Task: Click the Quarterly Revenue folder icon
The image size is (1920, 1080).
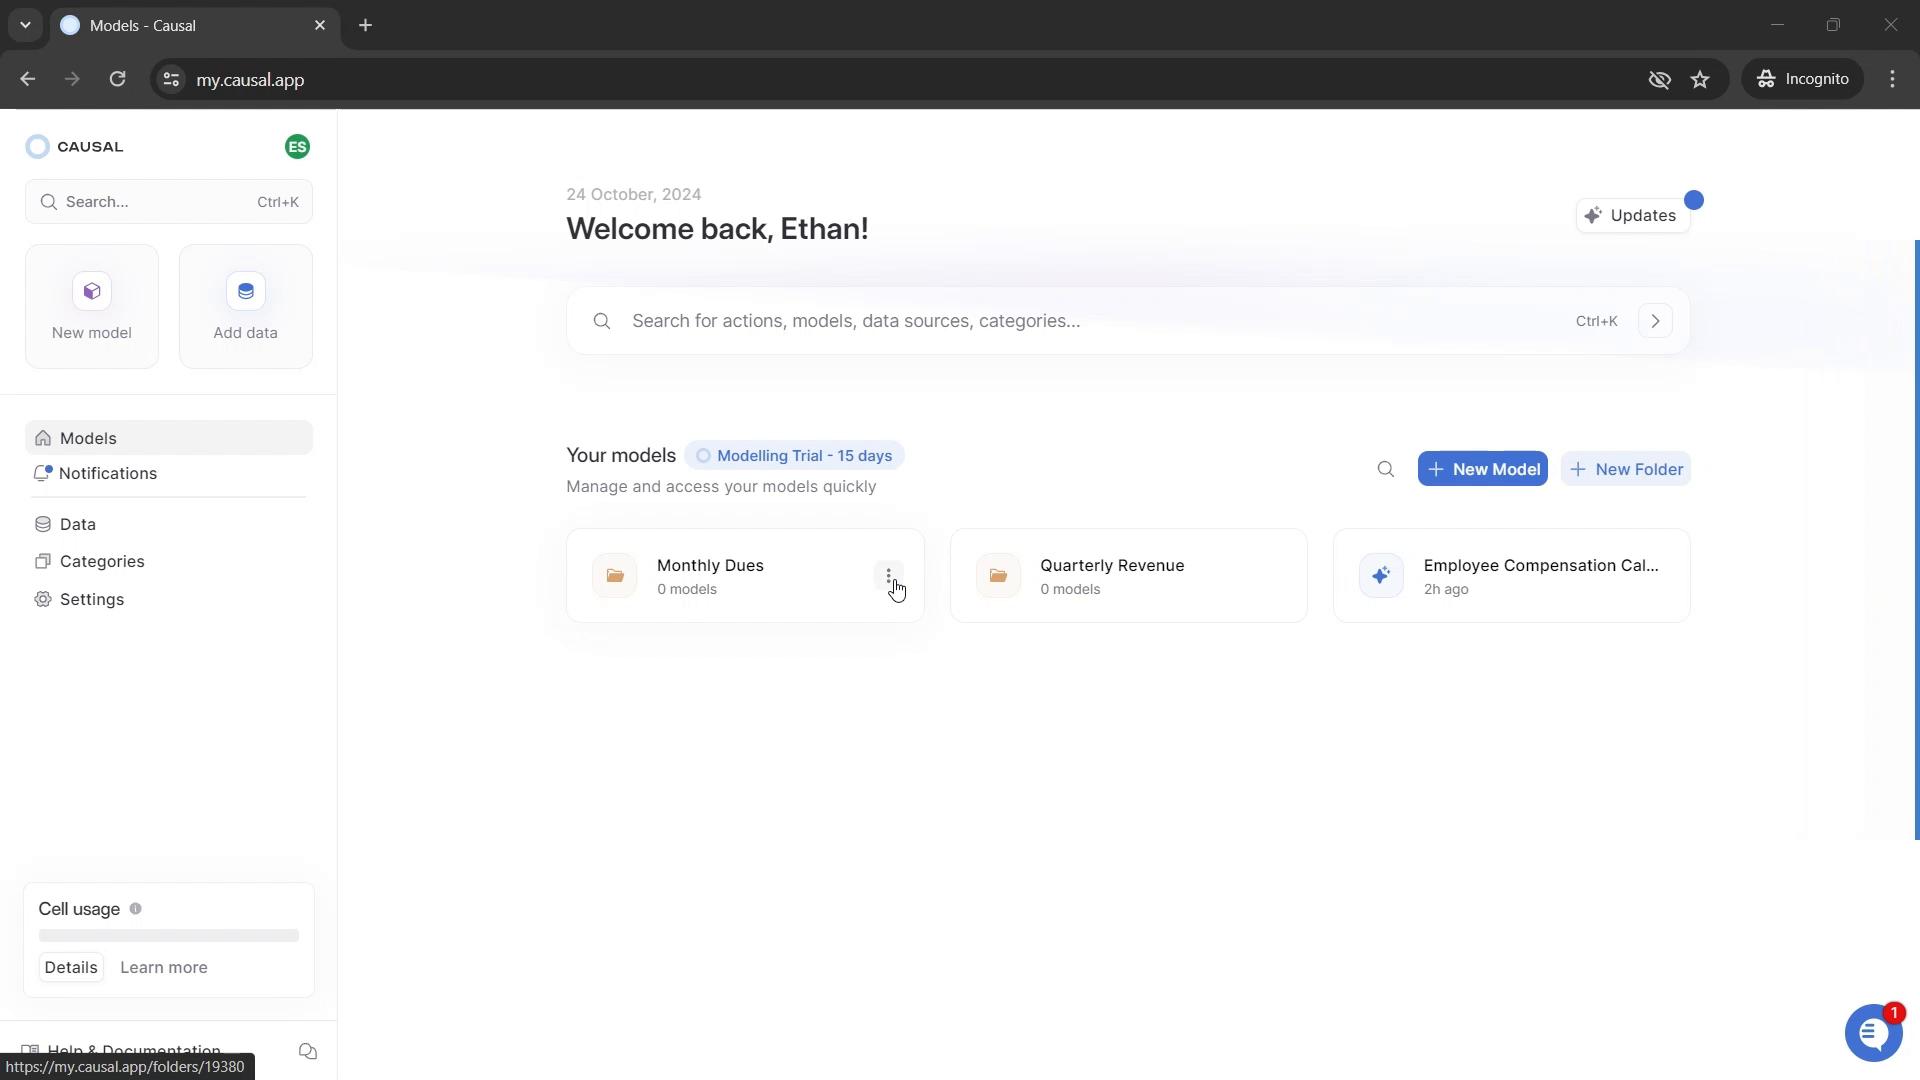Action: coord(1000,575)
